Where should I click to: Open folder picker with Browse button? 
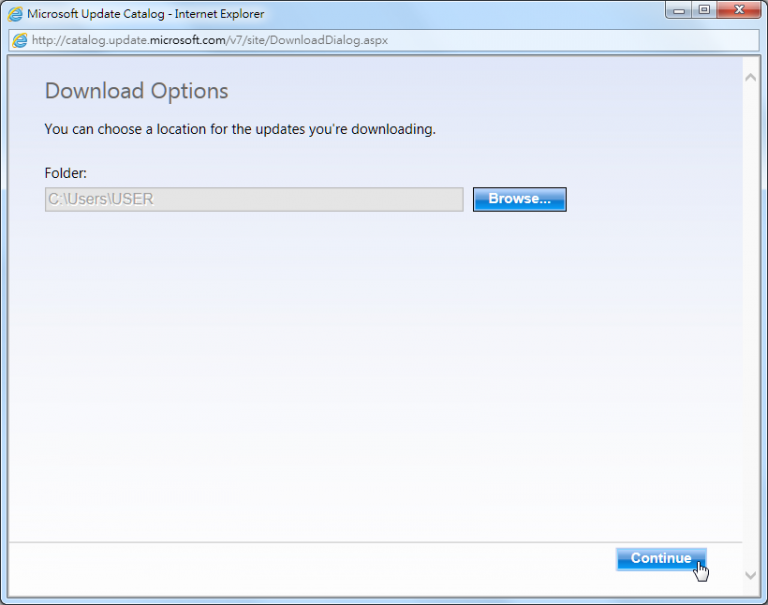pyautogui.click(x=519, y=199)
